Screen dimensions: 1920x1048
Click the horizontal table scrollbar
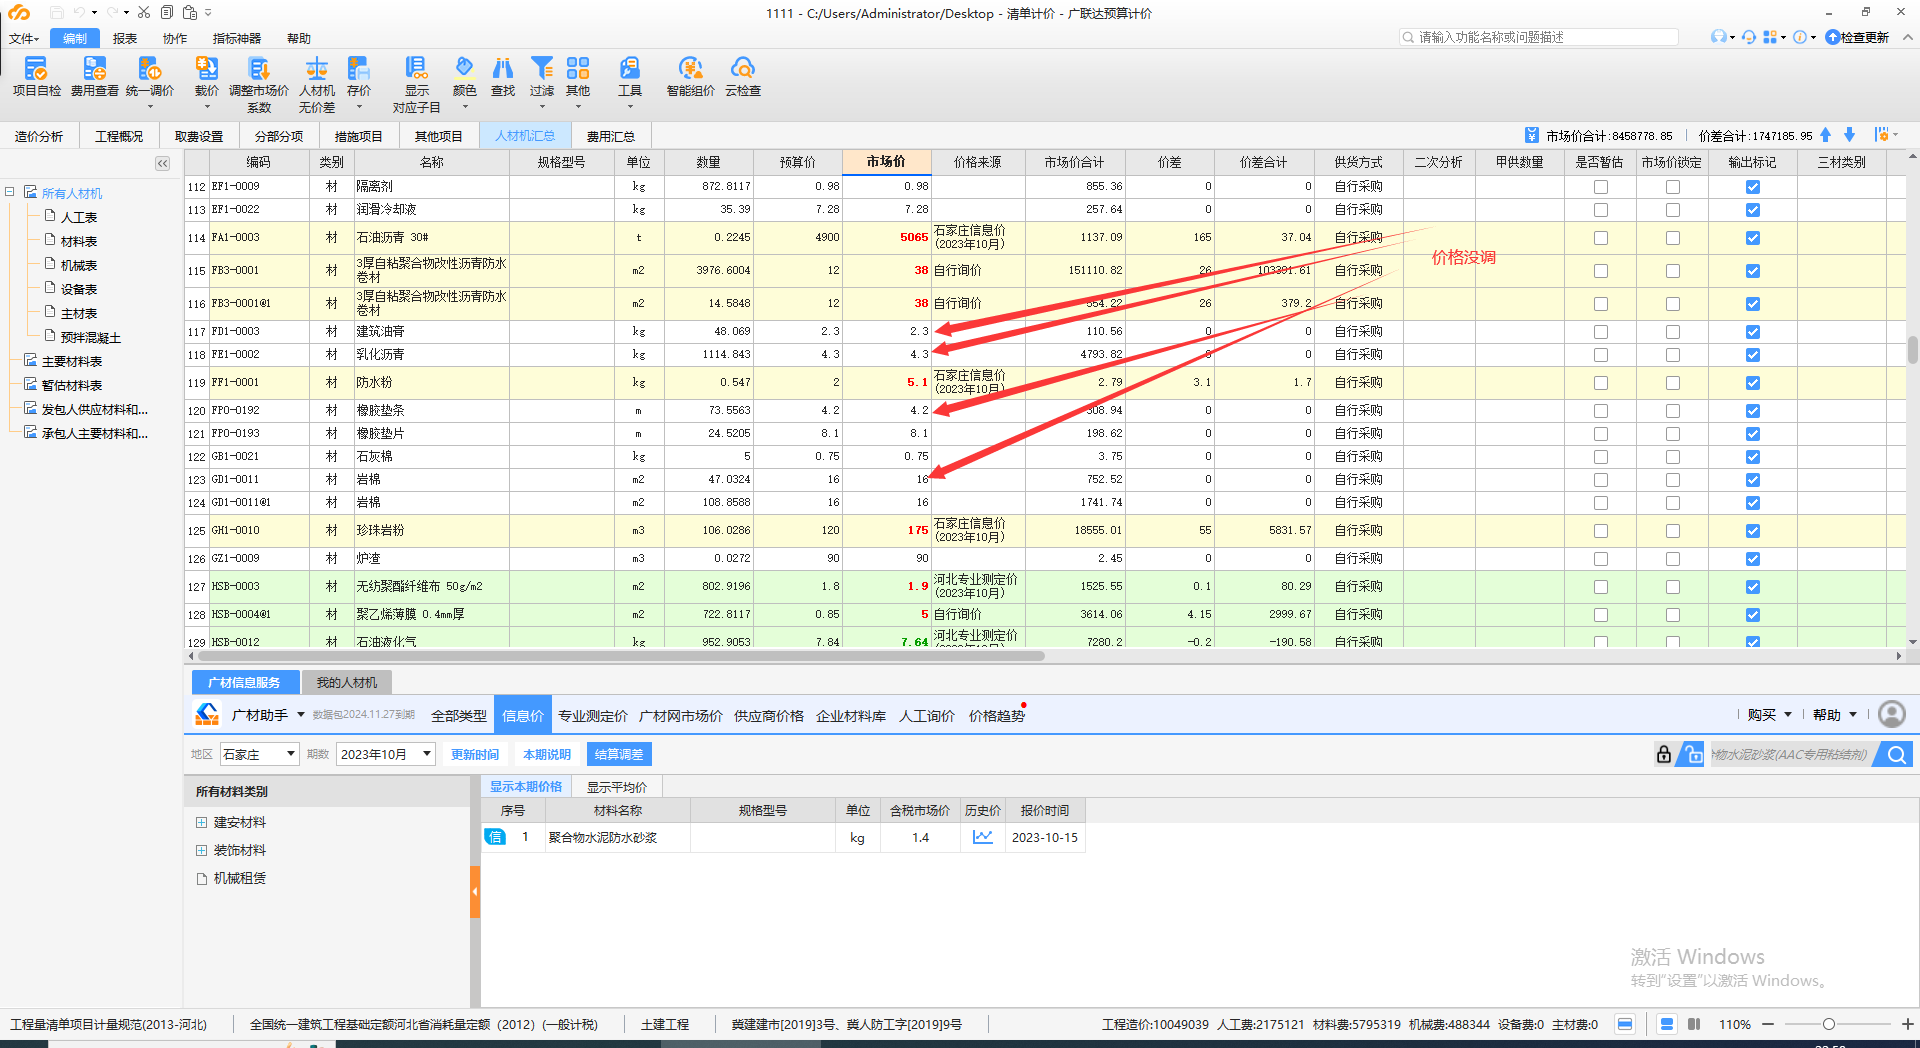(x=620, y=656)
